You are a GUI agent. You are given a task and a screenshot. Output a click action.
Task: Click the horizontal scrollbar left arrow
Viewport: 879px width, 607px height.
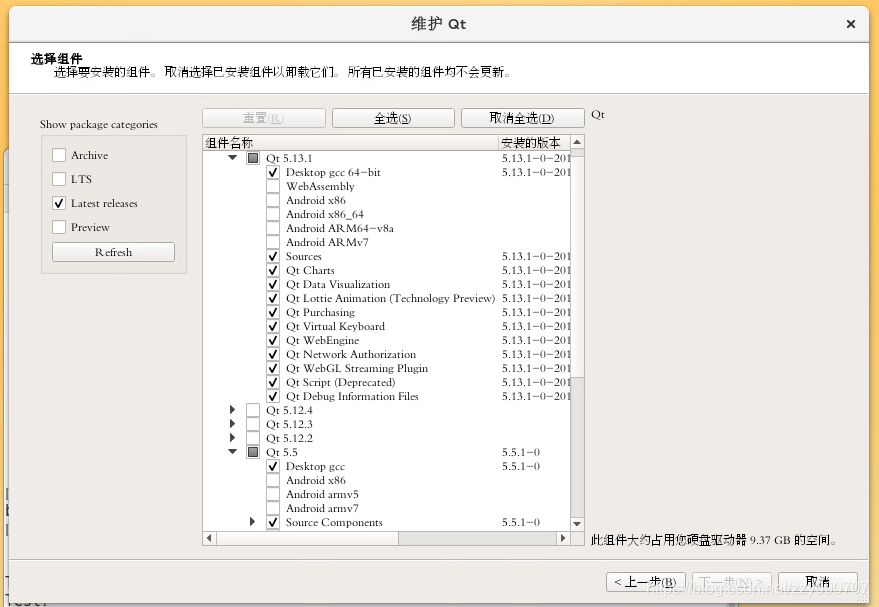point(209,538)
